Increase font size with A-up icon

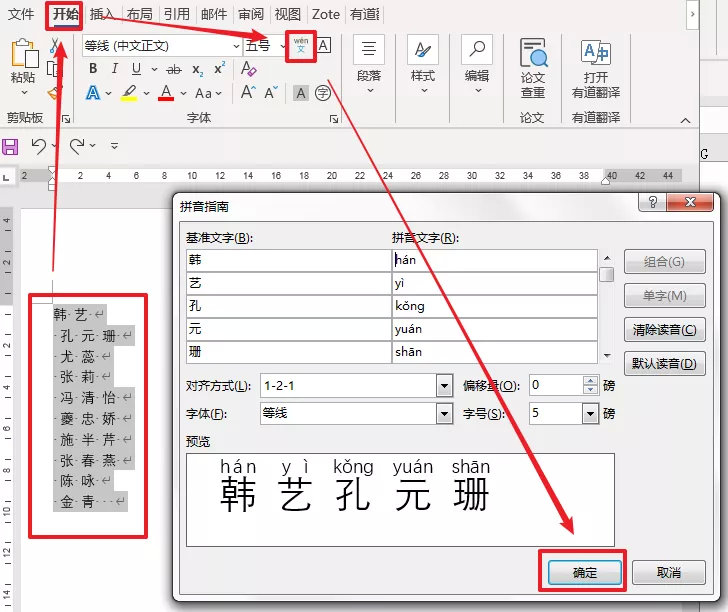(x=248, y=92)
